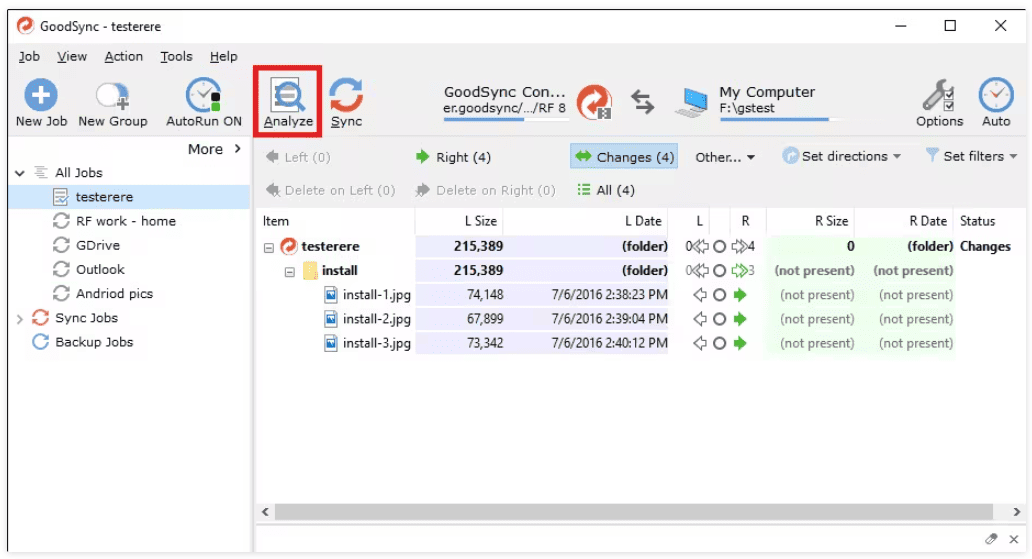Viewport: 1032px width, 559px height.
Task: Click the scrollbar right arrow
Action: pyautogui.click(x=1016, y=512)
